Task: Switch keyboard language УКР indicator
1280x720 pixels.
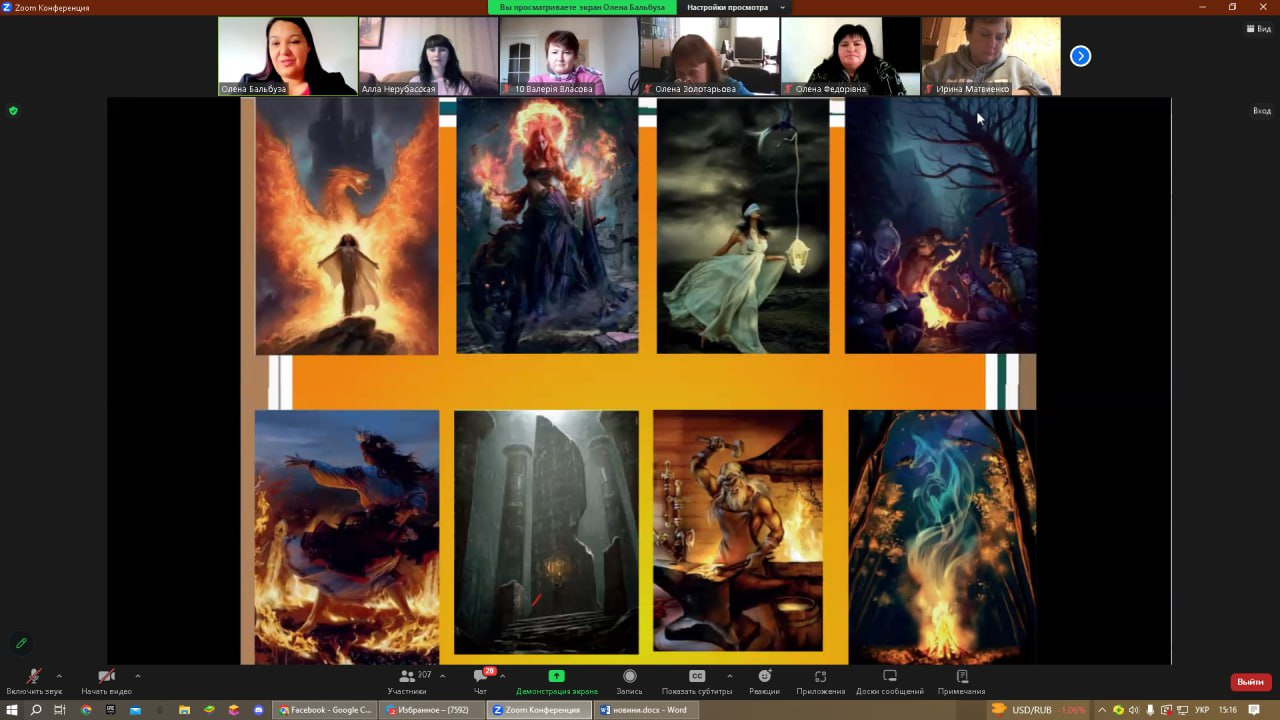Action: (1202, 710)
